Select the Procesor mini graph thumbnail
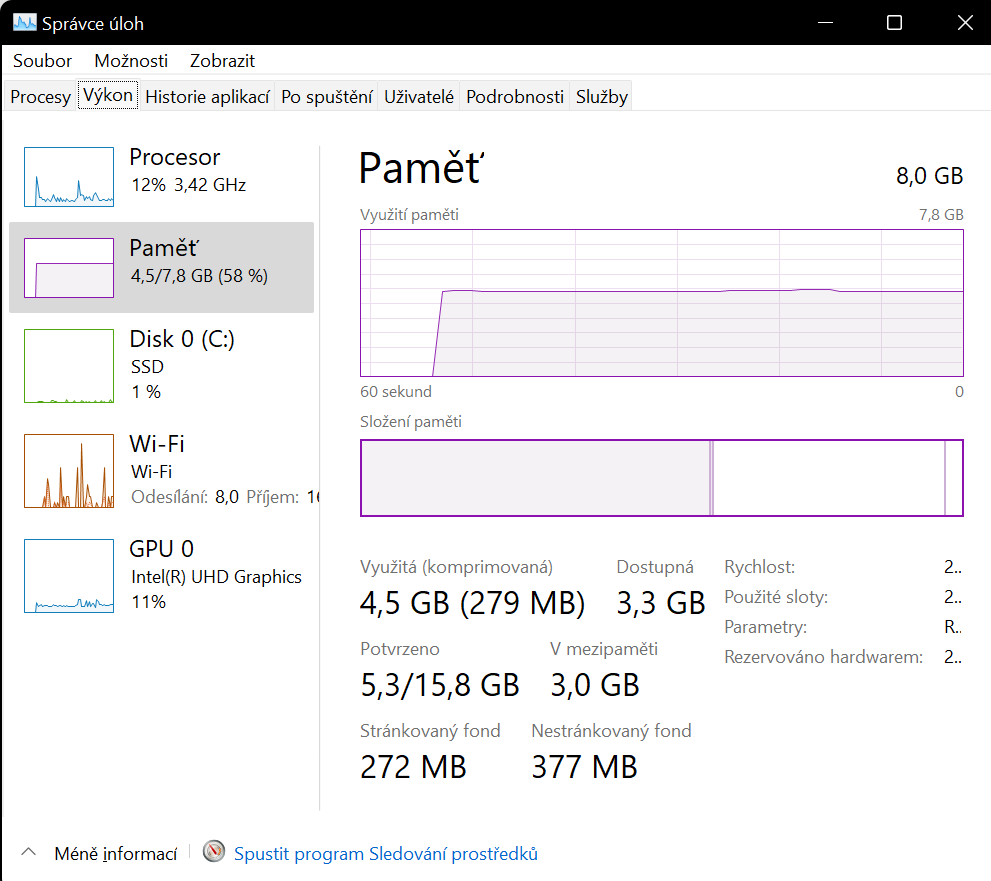The height and width of the screenshot is (881, 991). pos(68,177)
